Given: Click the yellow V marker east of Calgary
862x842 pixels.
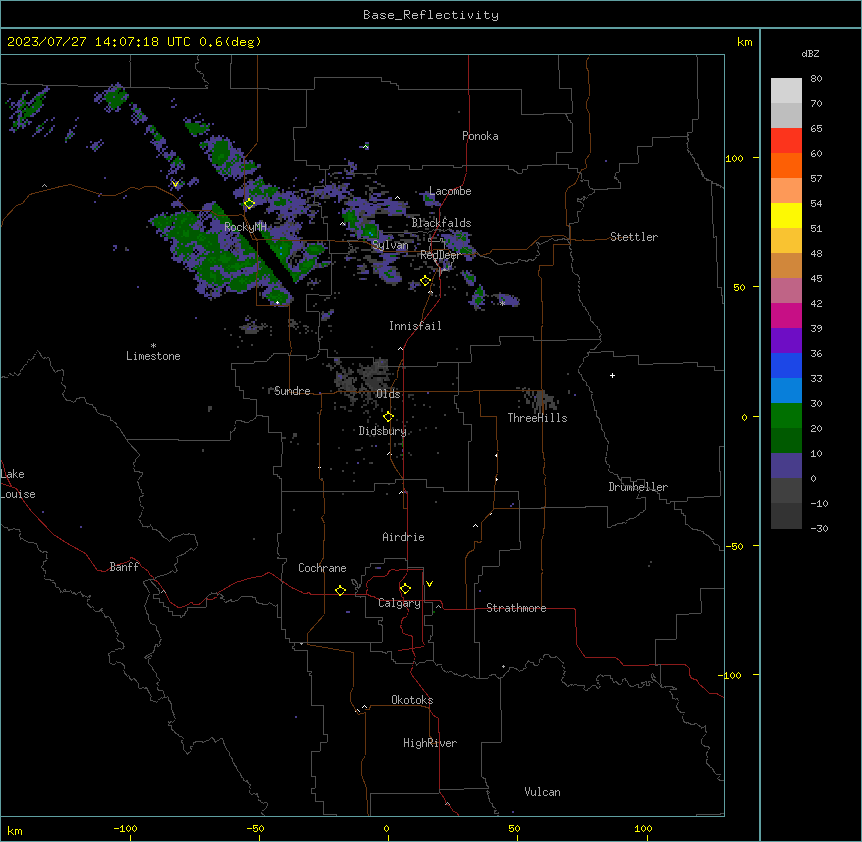Looking at the screenshot, I should click(x=429, y=584).
